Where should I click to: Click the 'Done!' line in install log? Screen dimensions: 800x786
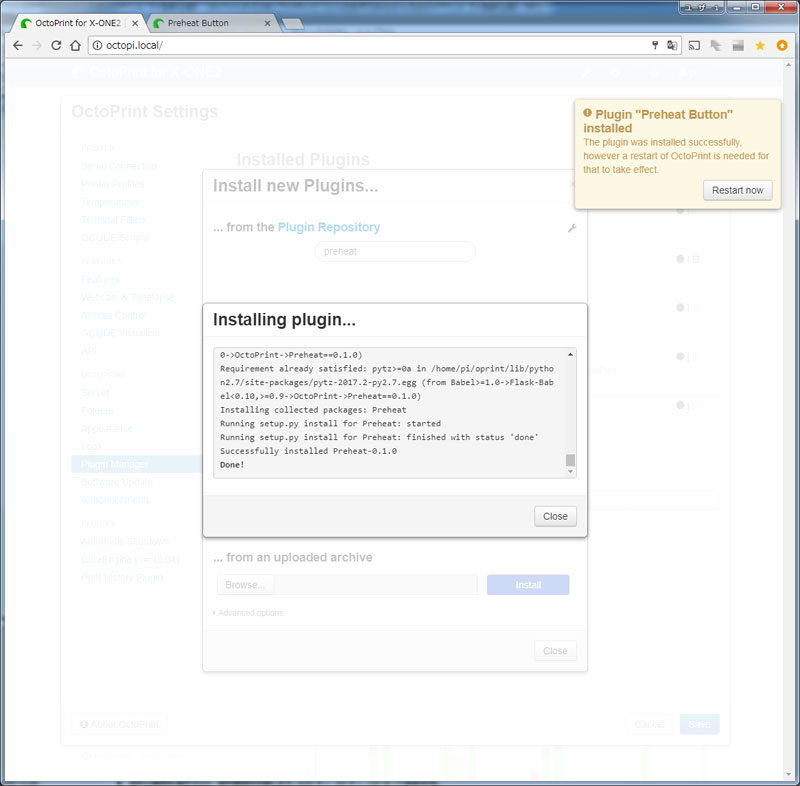point(232,465)
